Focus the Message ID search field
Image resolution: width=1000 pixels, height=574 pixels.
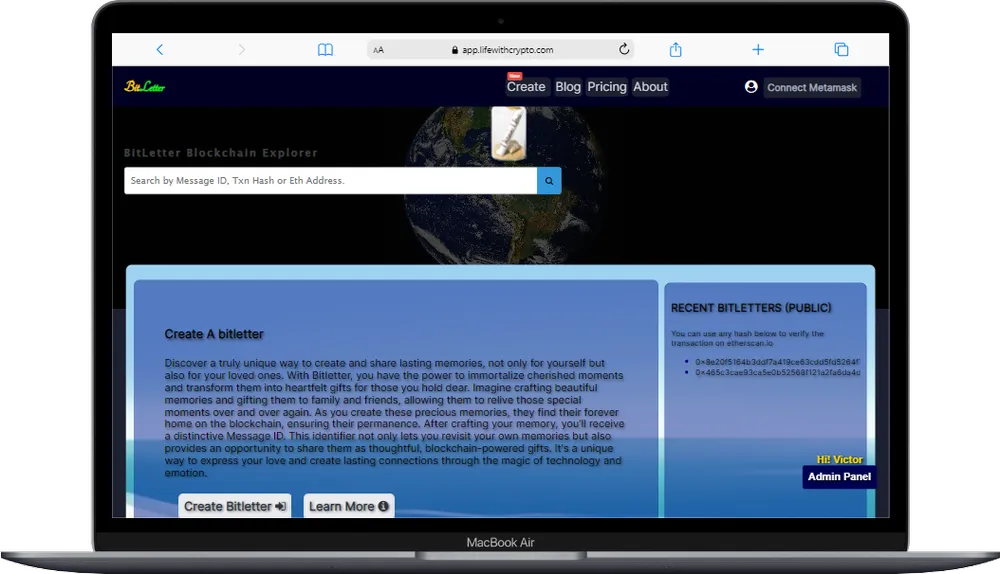(x=330, y=181)
